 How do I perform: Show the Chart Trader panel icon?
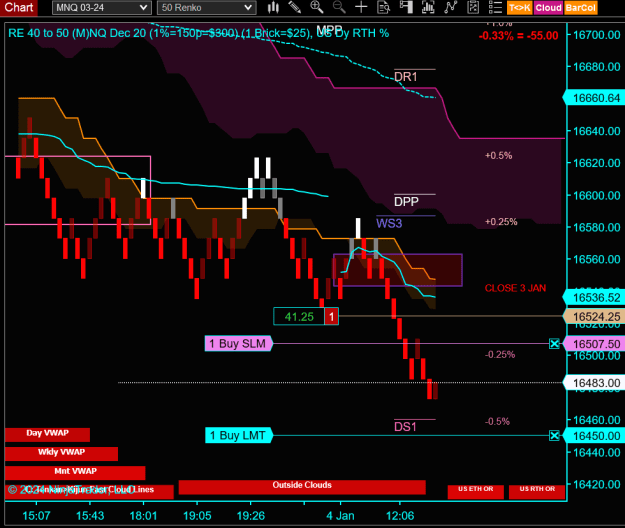406,7
